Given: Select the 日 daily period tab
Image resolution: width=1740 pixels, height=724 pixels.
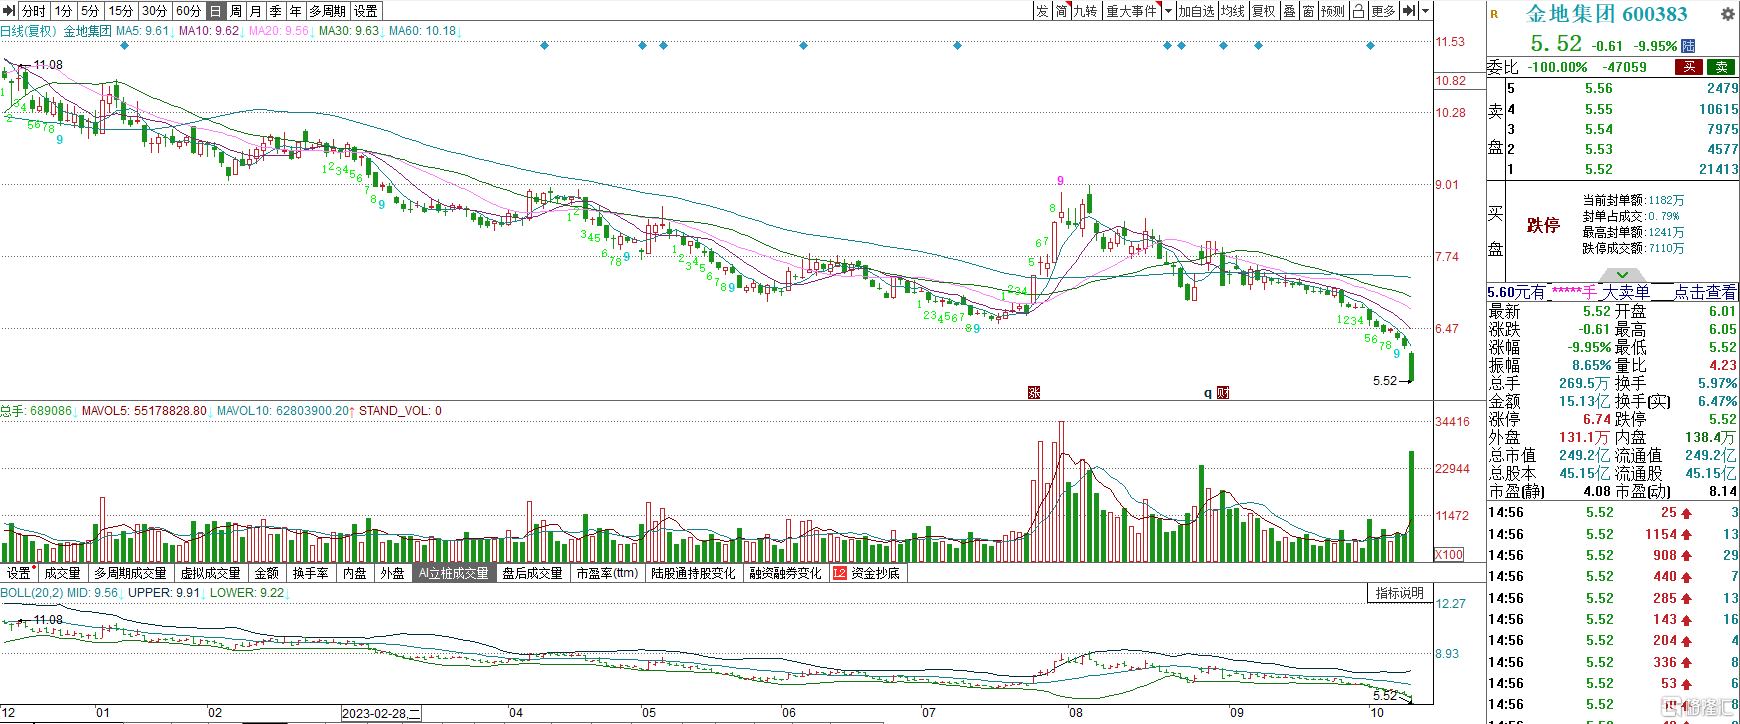Looking at the screenshot, I should coord(215,11).
